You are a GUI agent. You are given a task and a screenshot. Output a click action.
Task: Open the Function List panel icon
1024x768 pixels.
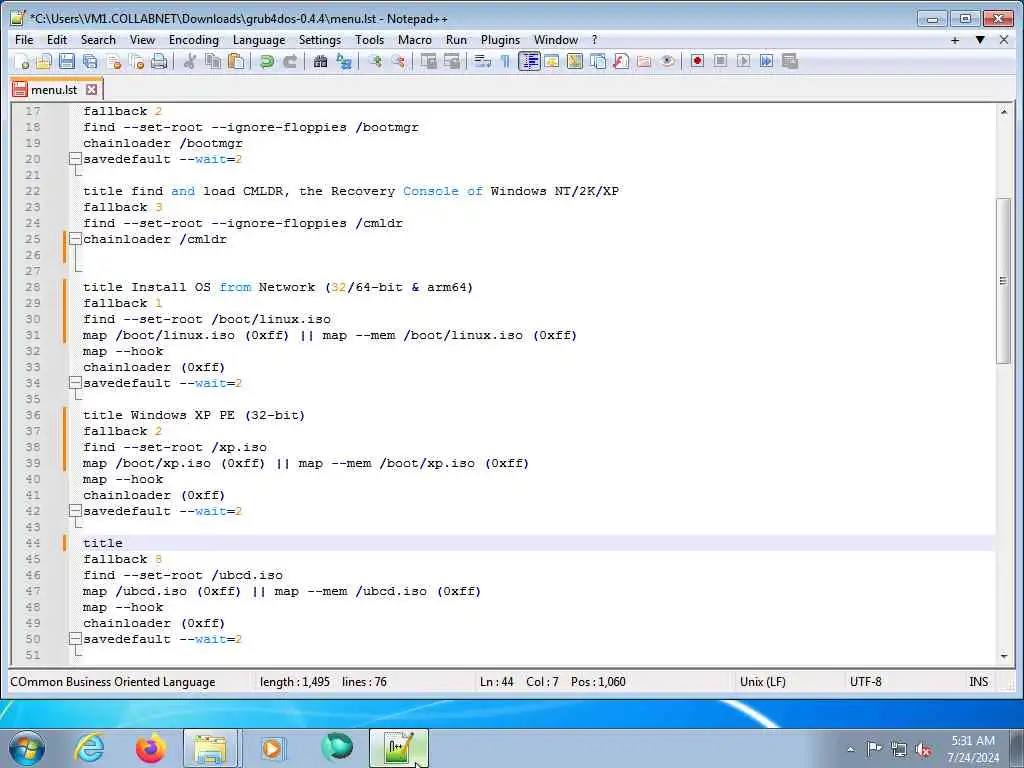pos(621,61)
